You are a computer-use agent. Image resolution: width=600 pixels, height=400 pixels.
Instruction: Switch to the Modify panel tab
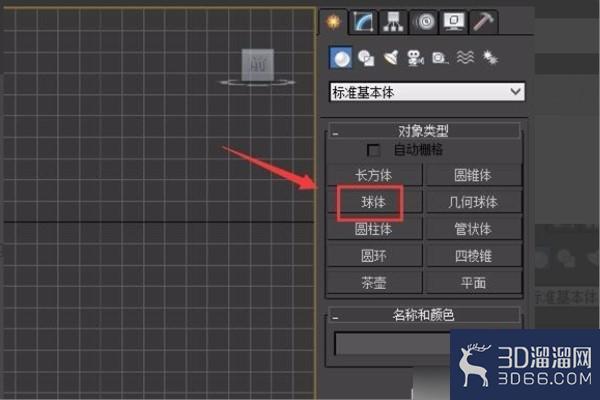tap(364, 21)
